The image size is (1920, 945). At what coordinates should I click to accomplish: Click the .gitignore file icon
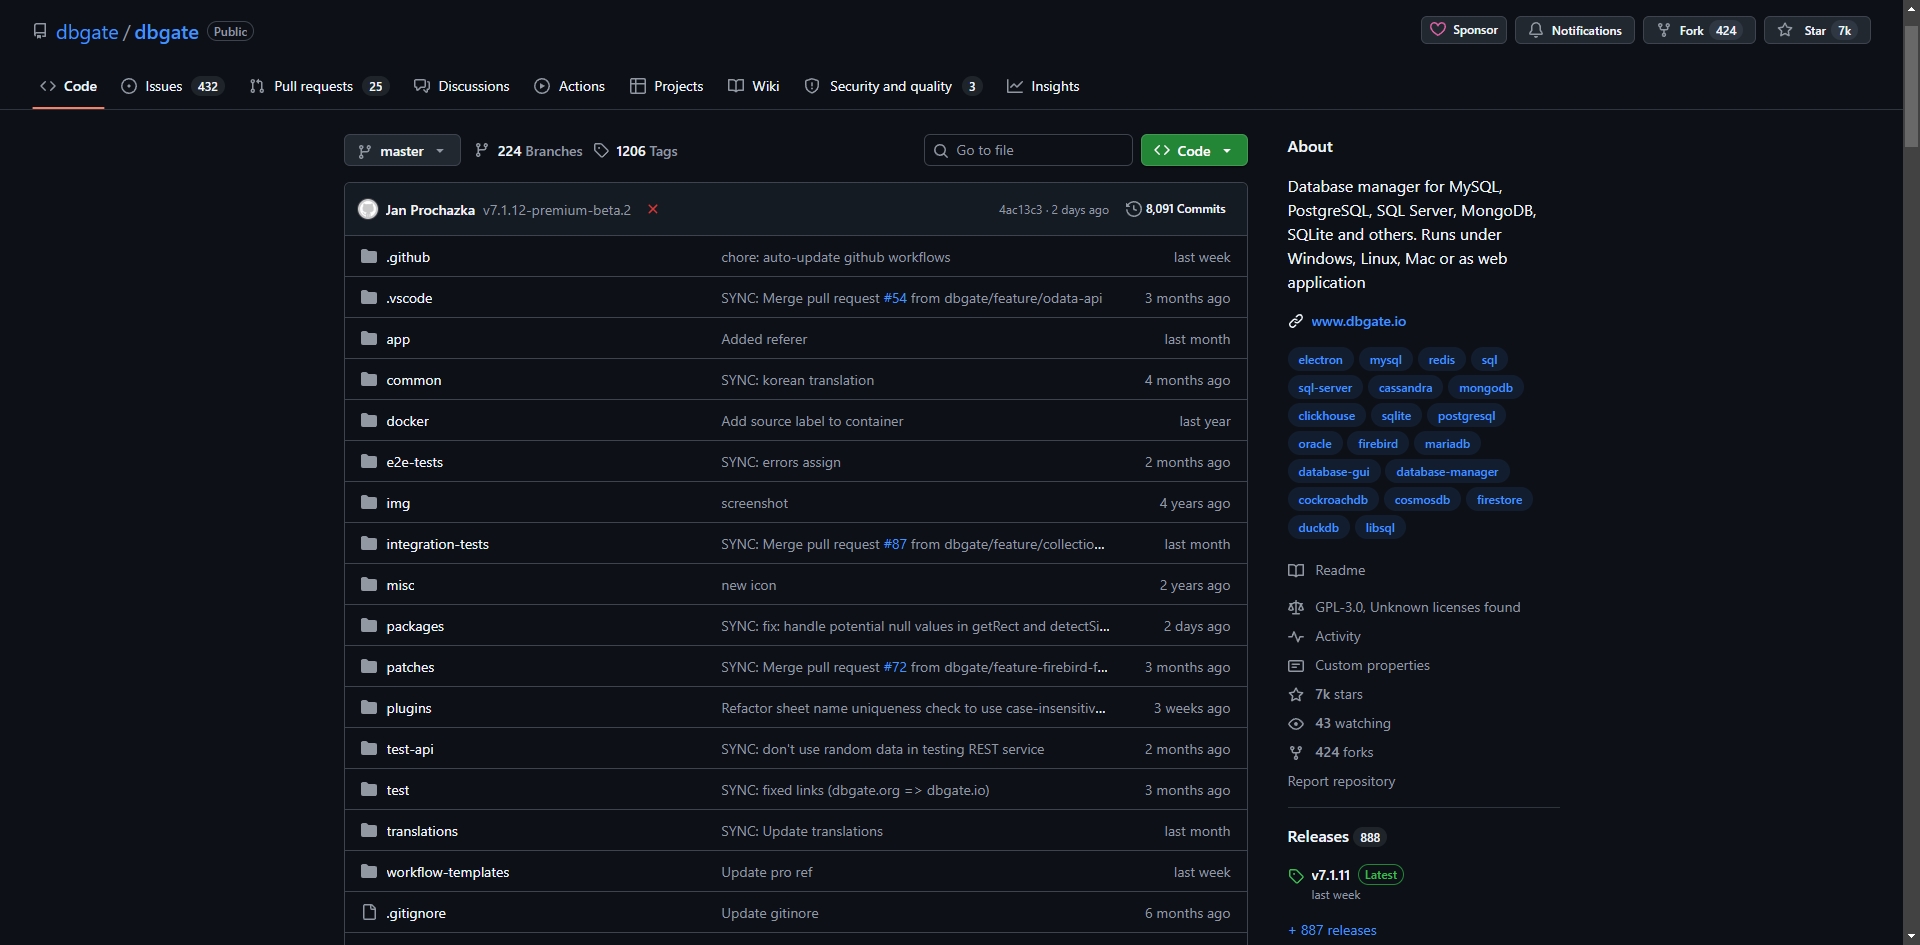click(369, 912)
